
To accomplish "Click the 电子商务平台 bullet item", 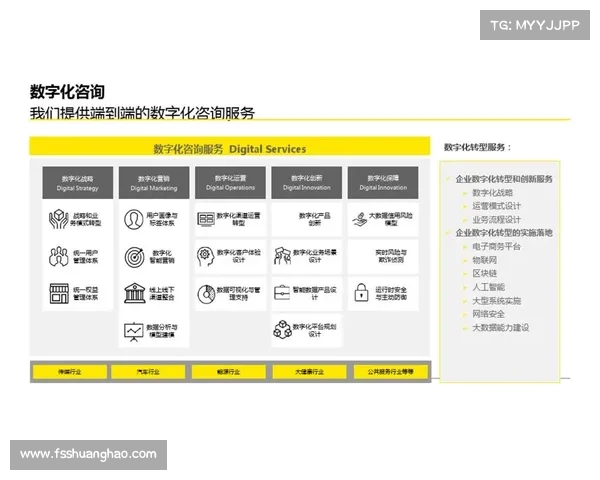I will (x=496, y=247).
